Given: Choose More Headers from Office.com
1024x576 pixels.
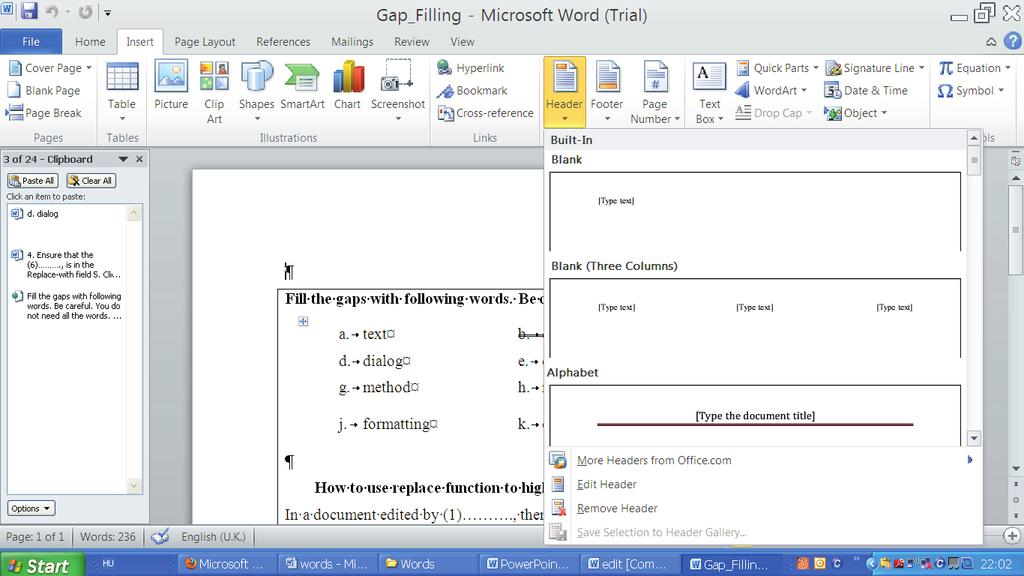Looking at the screenshot, I should pos(763,460).
